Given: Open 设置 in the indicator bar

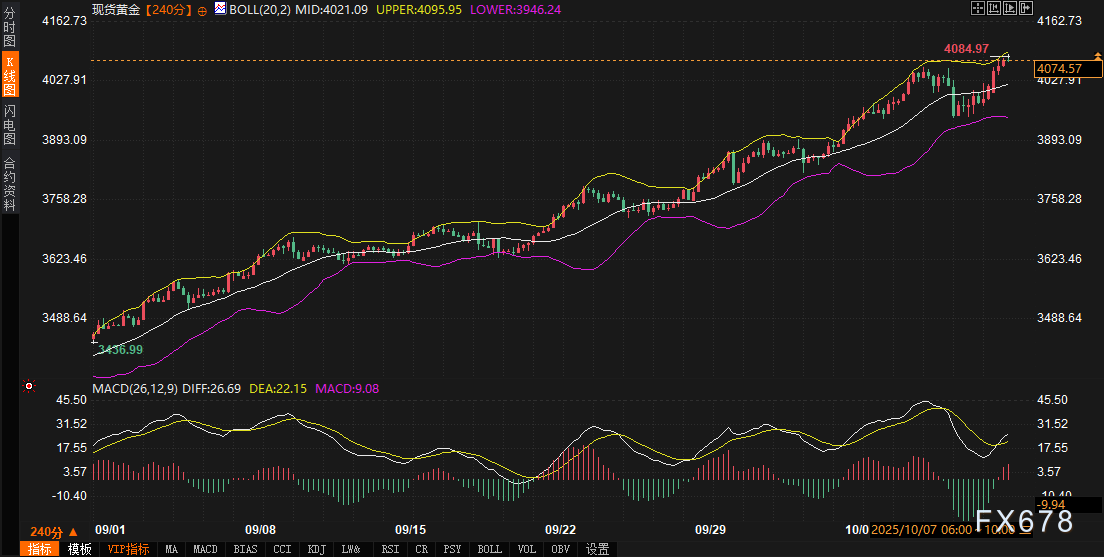Looking at the screenshot, I should pyautogui.click(x=597, y=549).
